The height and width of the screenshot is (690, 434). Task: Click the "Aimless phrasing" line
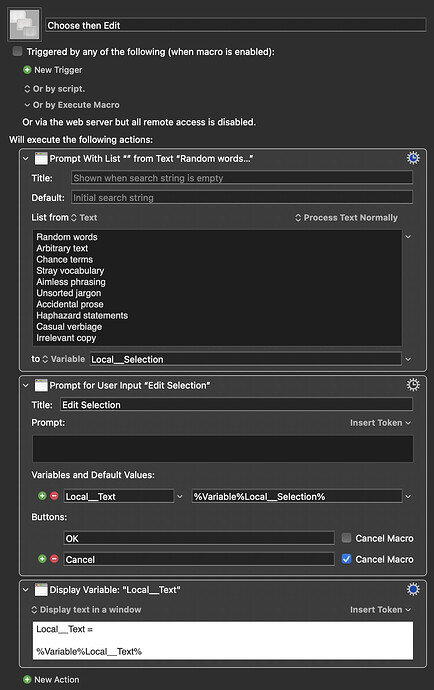(71, 282)
